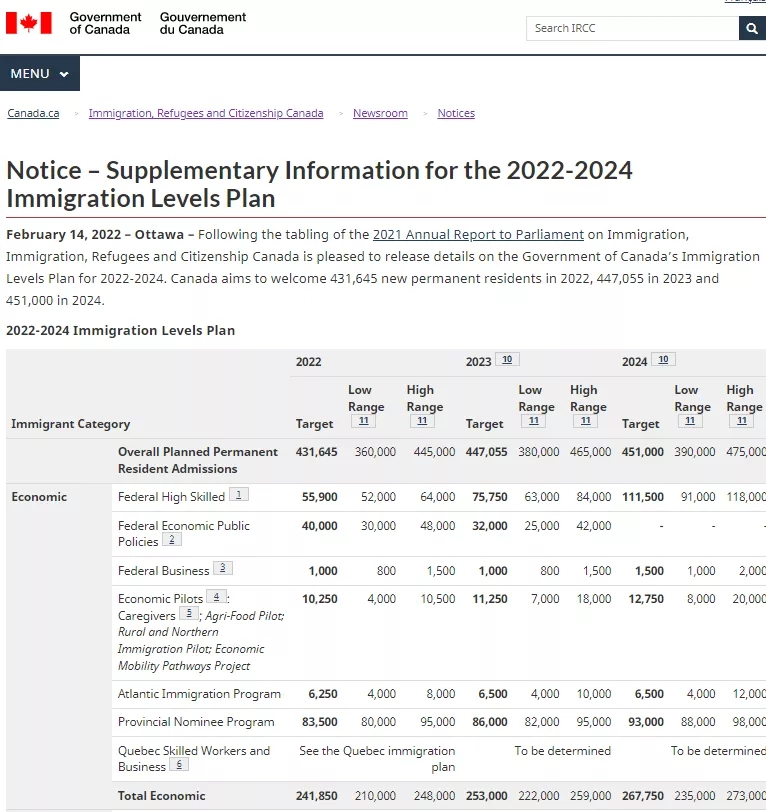Click inside the Search IRCC field
Screen dimensions: 766x812
click(x=632, y=28)
